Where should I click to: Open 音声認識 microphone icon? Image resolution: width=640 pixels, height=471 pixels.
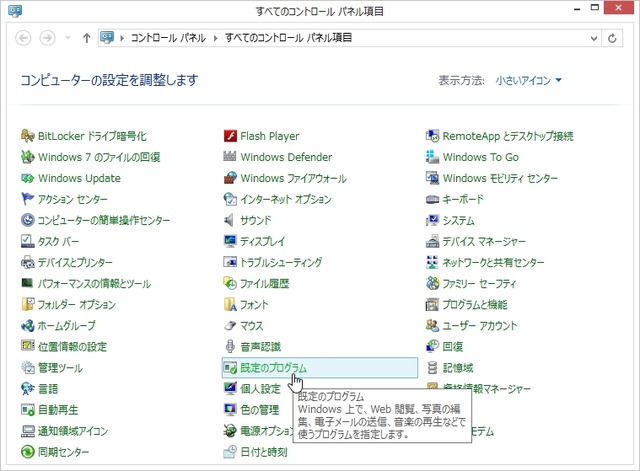pos(230,347)
